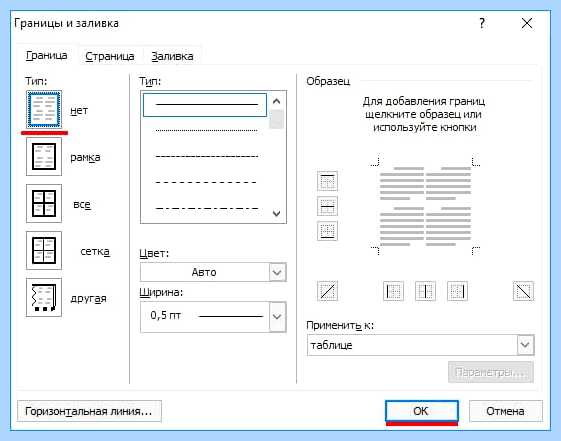This screenshot has width=561, height=441.
Task: Toggle the diagonal down border button
Action: (523, 291)
